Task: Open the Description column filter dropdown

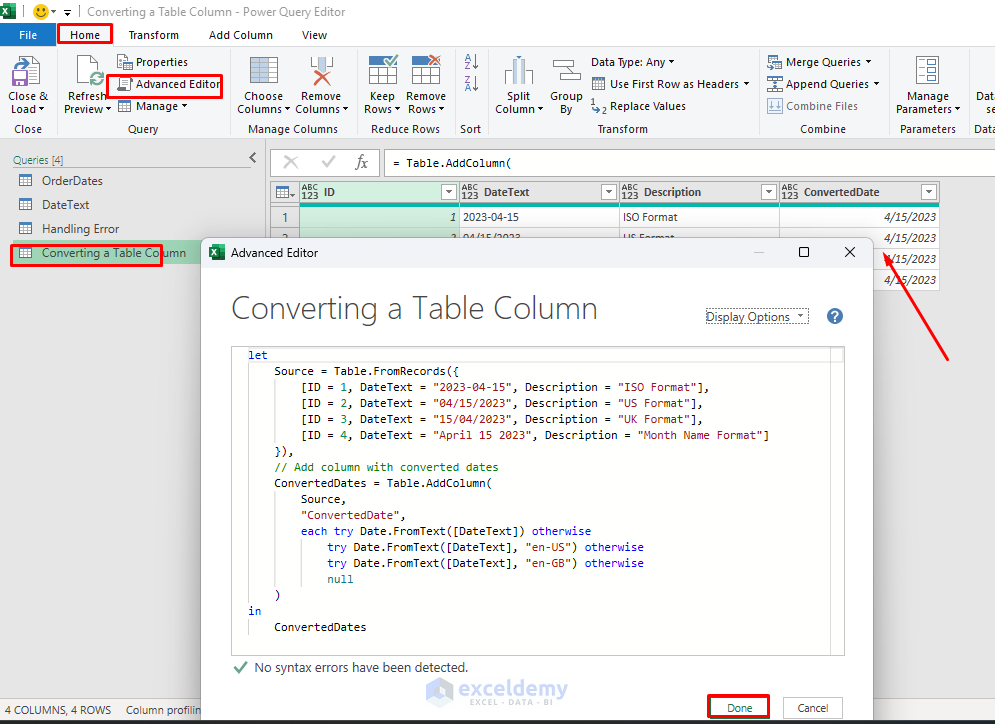Action: pyautogui.click(x=768, y=192)
